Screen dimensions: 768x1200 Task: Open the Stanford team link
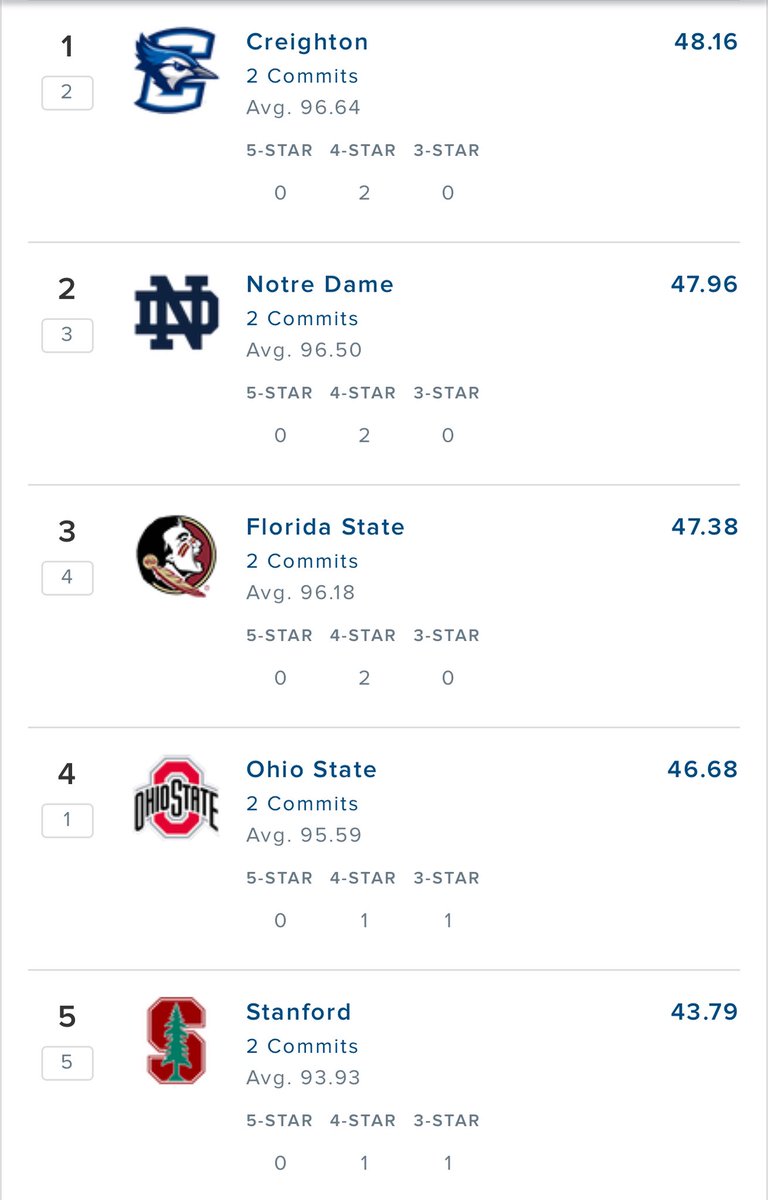[299, 1012]
